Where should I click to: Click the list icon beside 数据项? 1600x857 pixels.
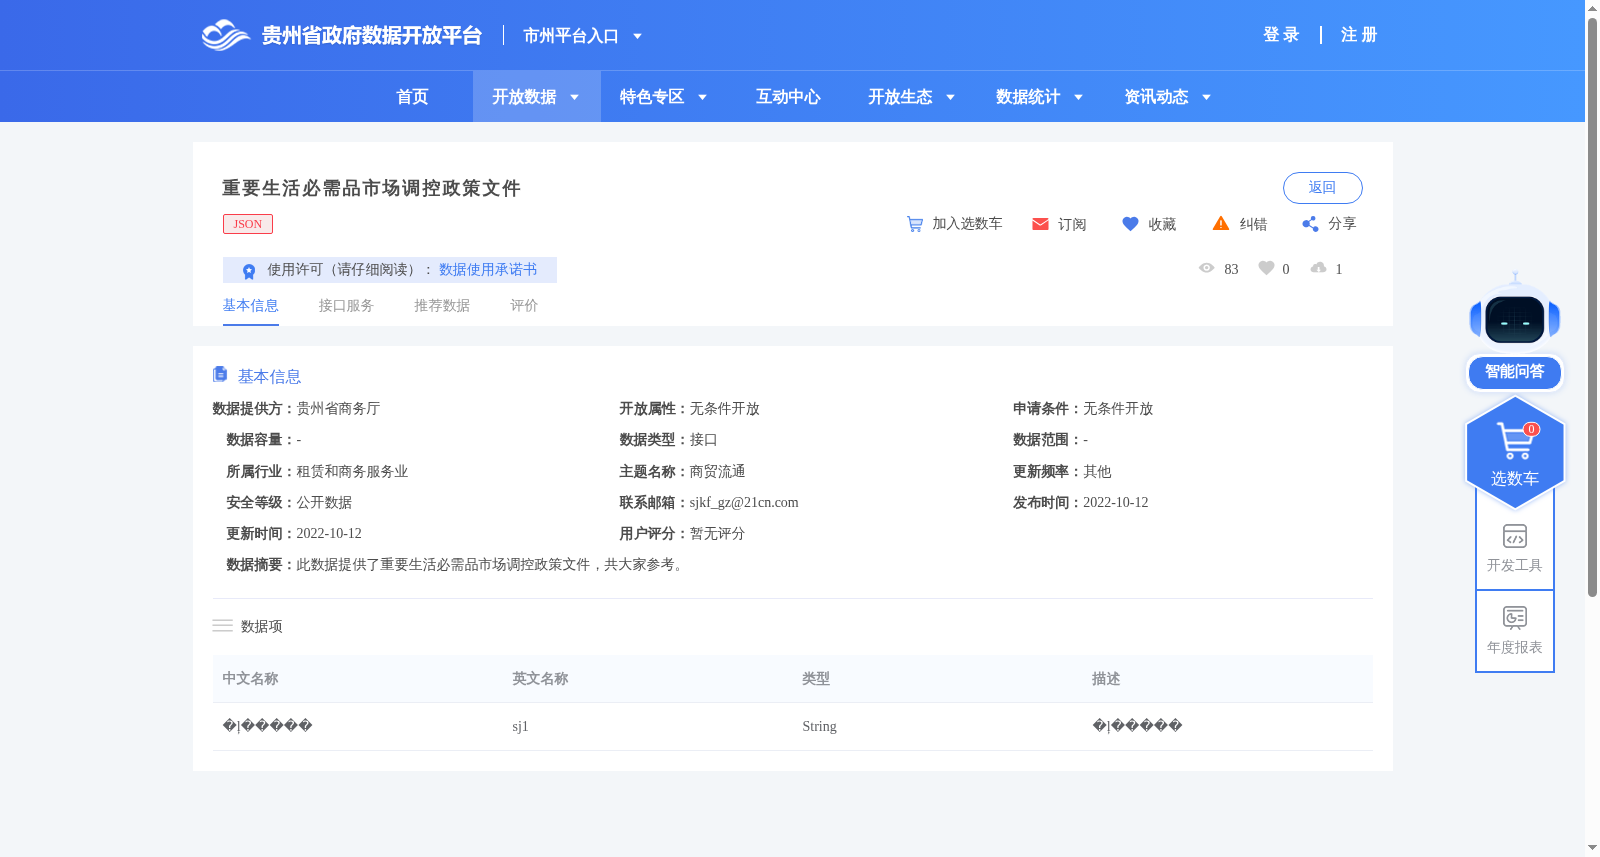(222, 626)
